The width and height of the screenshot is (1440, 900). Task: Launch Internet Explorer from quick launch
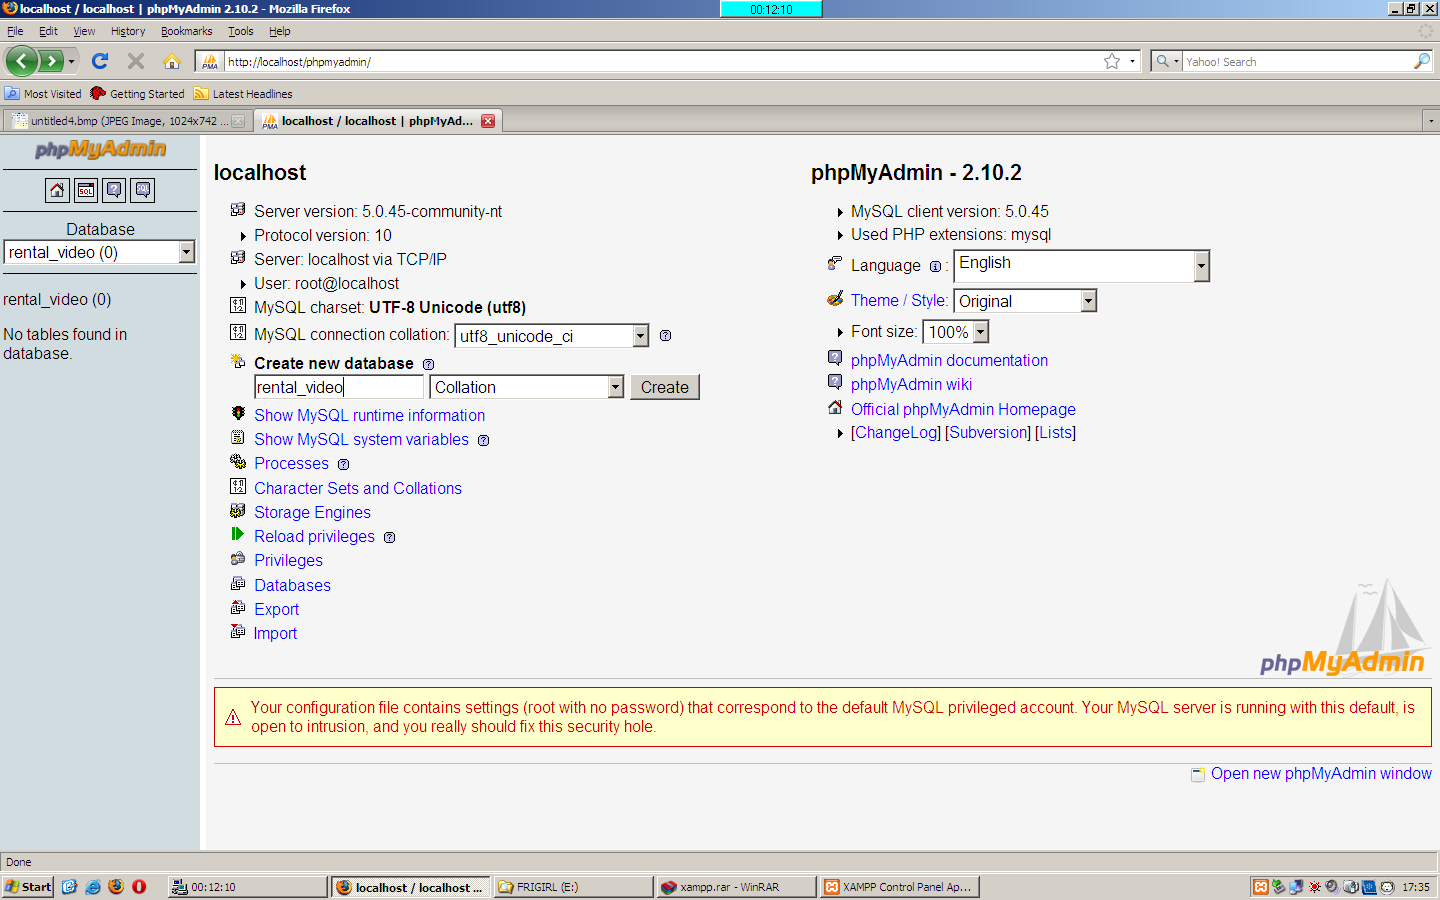pyautogui.click(x=93, y=887)
